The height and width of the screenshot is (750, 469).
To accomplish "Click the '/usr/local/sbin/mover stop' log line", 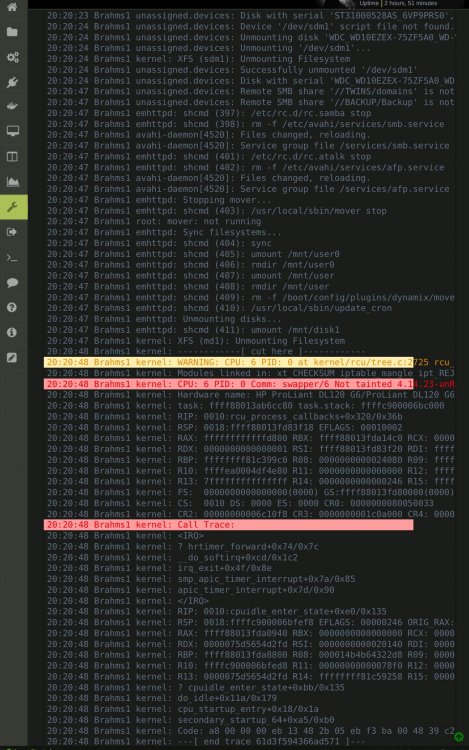I will [217, 211].
